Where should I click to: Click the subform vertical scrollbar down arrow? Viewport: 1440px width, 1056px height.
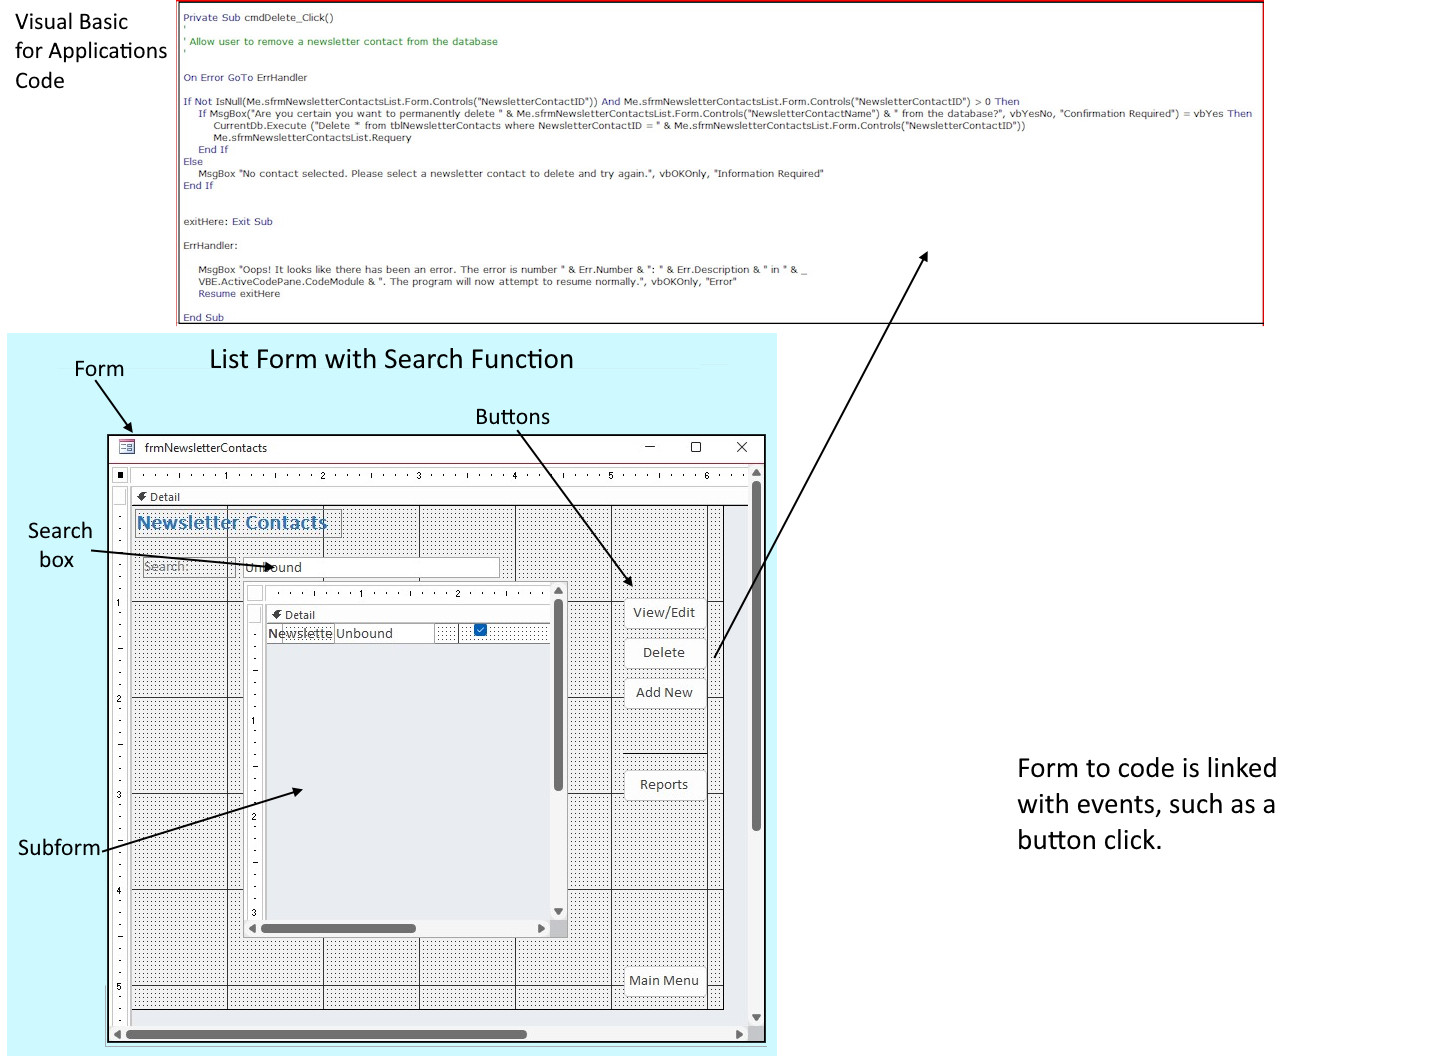558,911
